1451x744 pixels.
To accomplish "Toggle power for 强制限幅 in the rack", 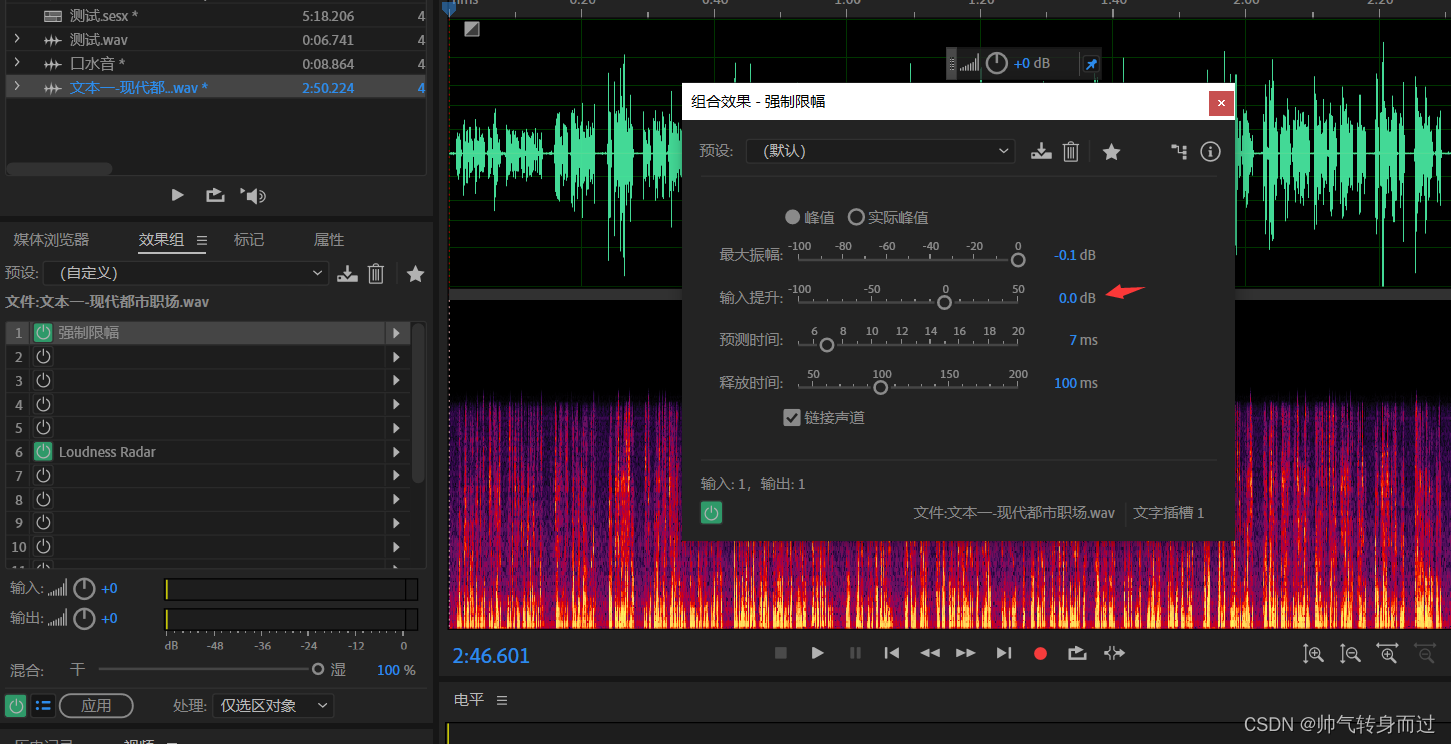I will (x=43, y=332).
